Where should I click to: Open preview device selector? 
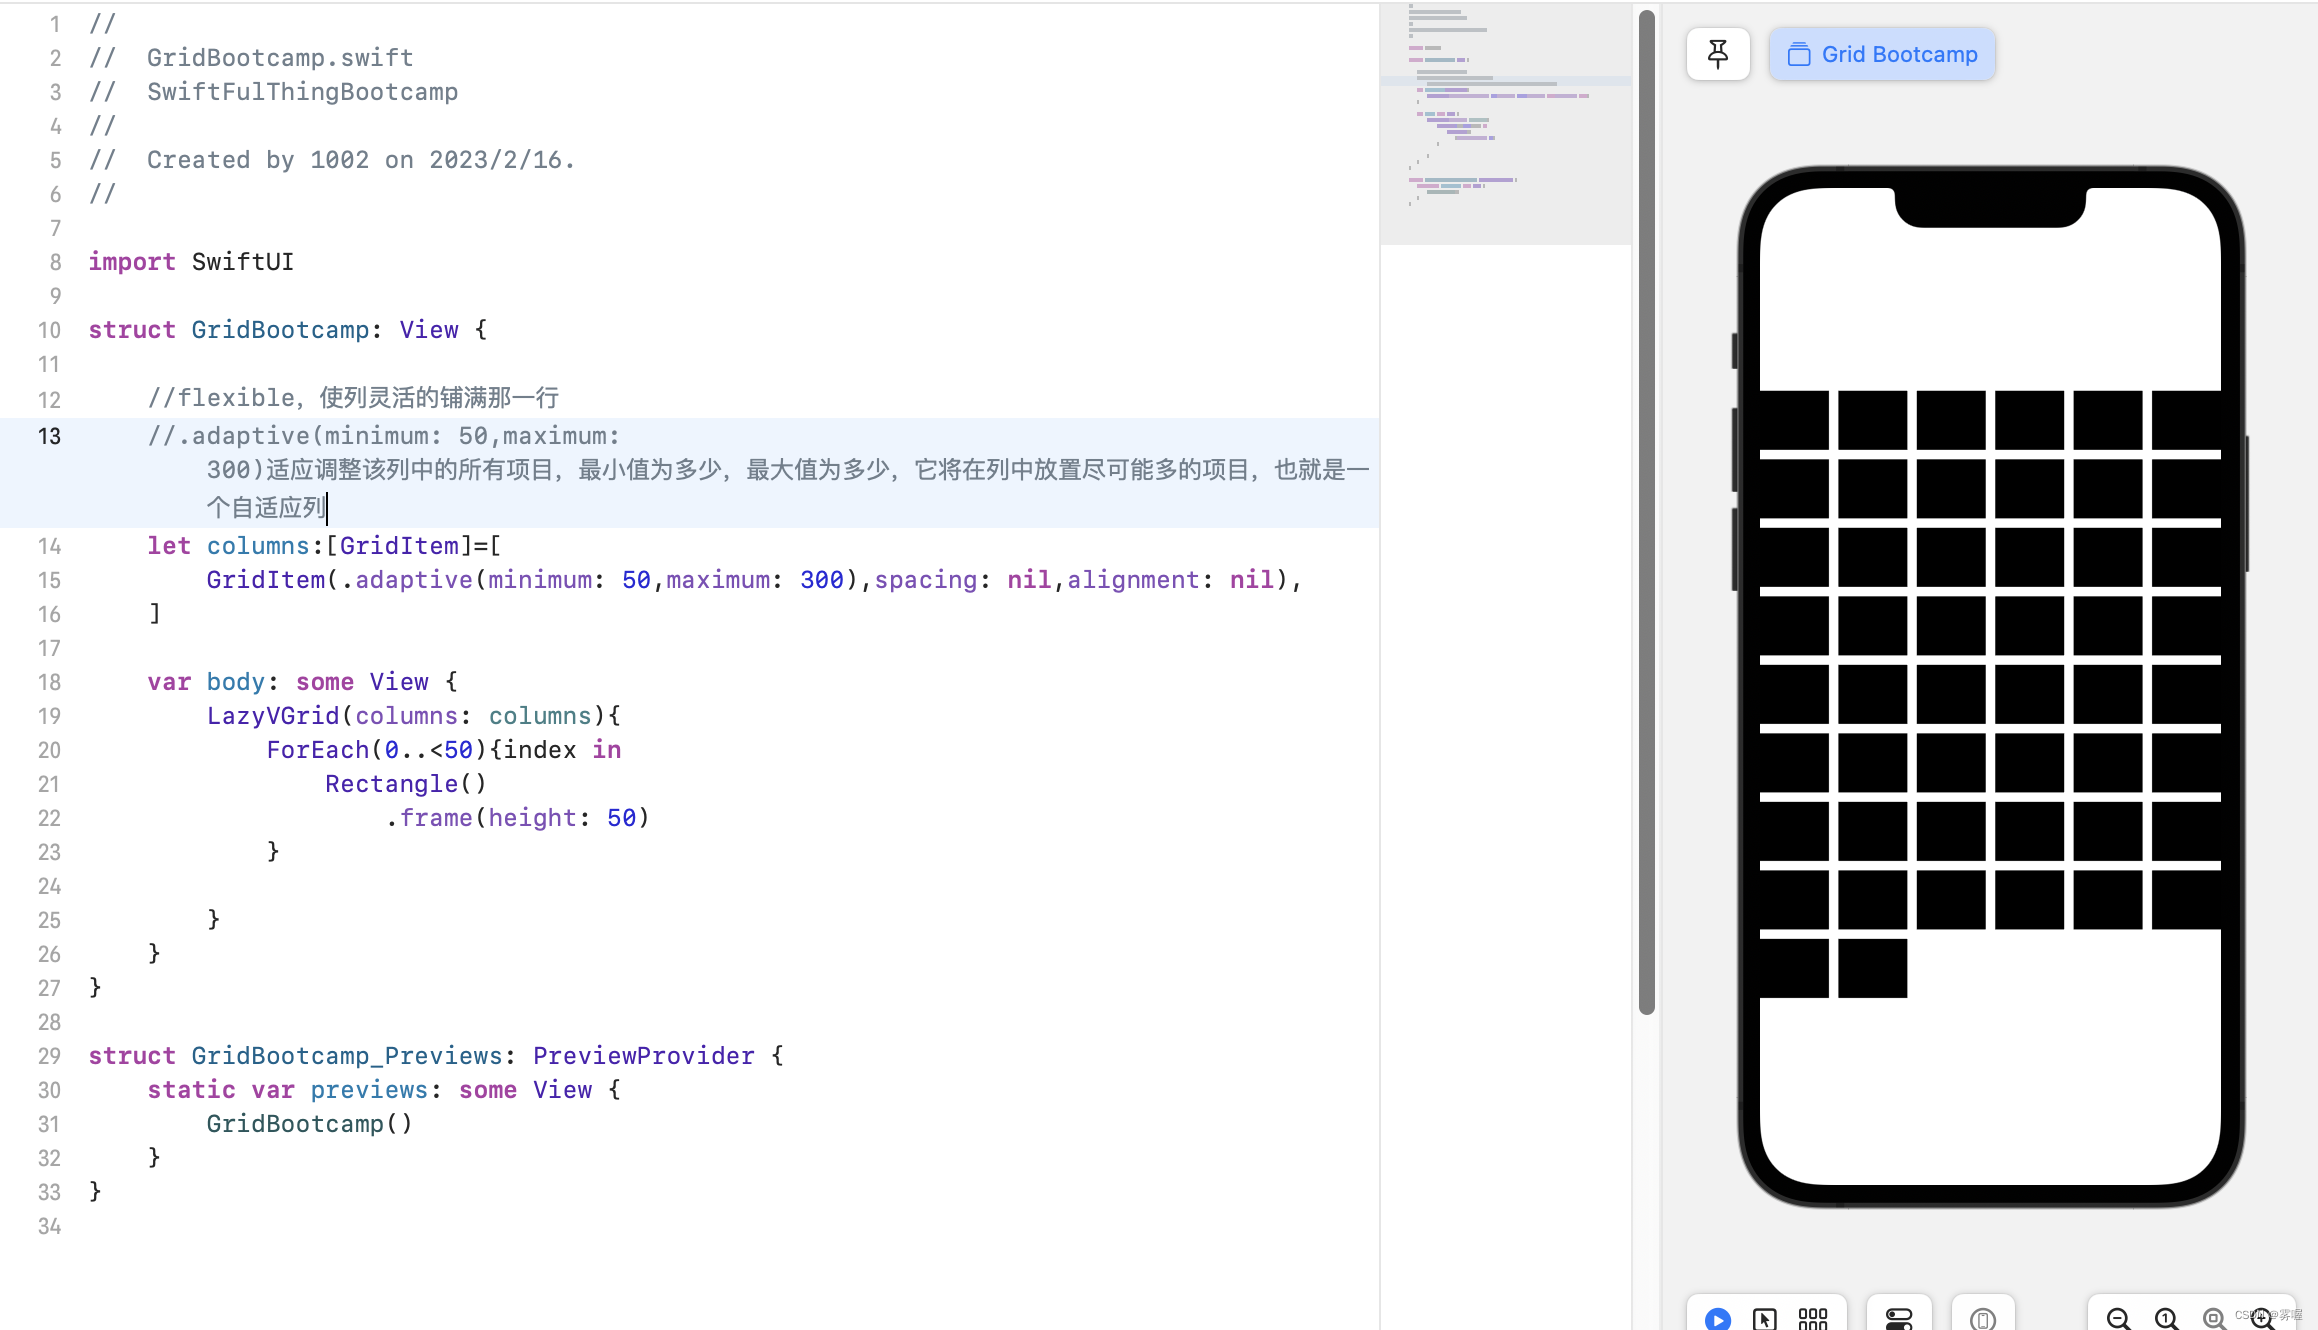tap(1983, 1318)
